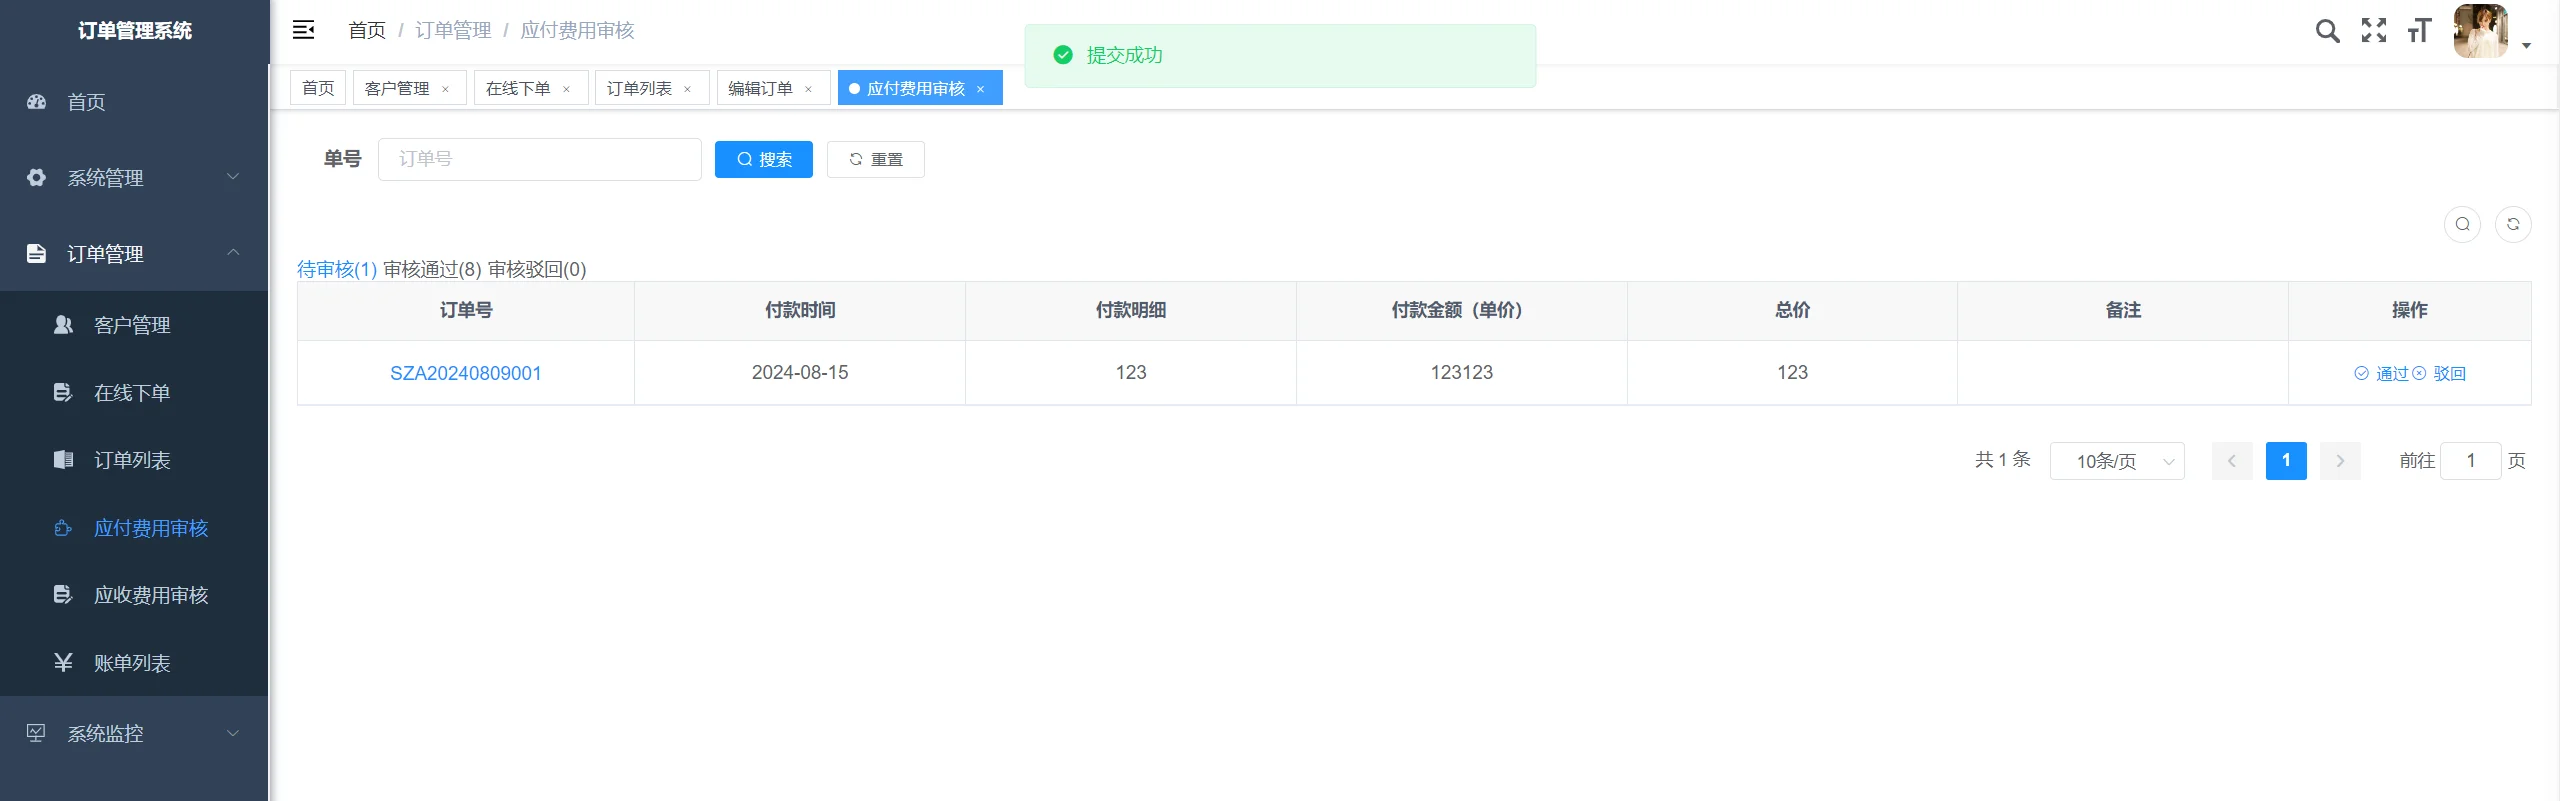Viewport: 2560px width, 801px height.
Task: Click the 账单列表 yen icon
Action: coord(63,663)
